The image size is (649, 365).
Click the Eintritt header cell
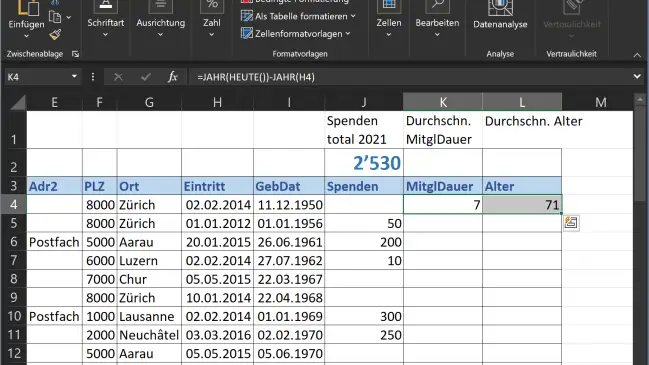[217, 186]
